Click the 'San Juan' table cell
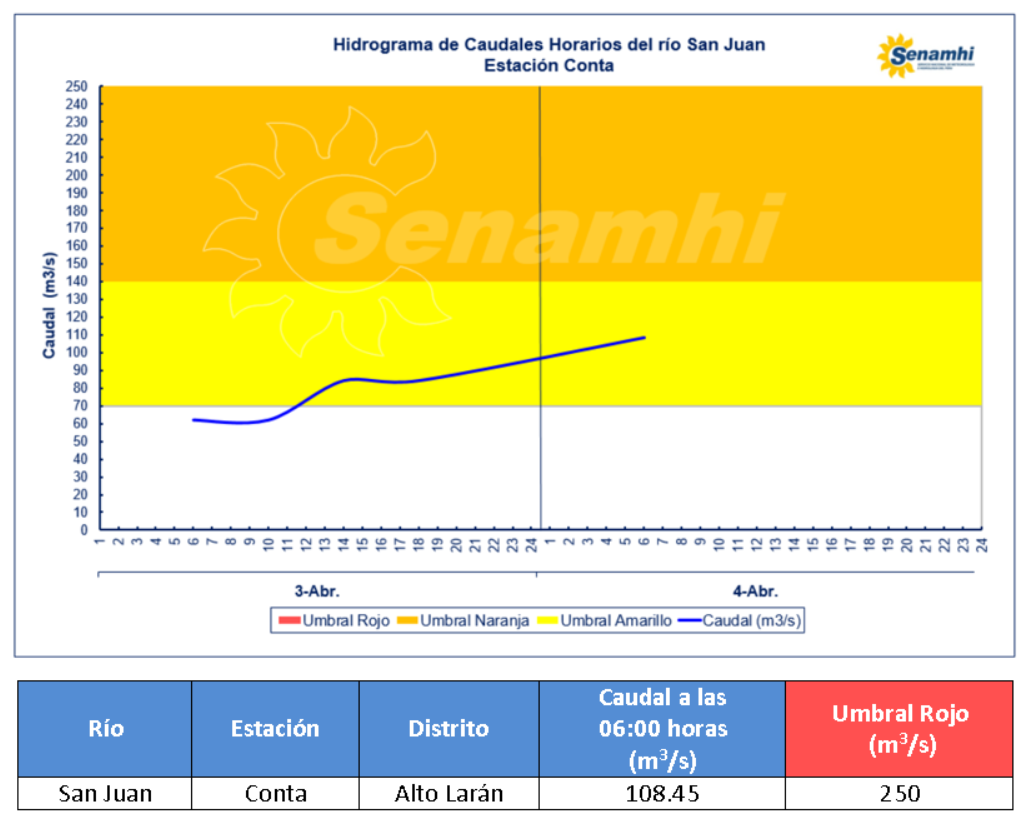This screenshot has width=1027, height=817. coord(105,793)
